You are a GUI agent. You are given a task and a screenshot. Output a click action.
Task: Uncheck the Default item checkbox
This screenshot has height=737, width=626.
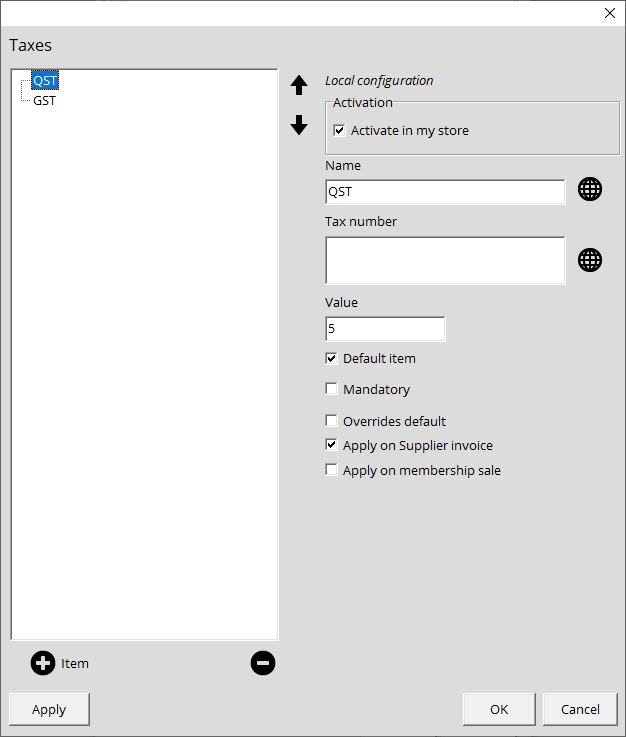point(331,358)
